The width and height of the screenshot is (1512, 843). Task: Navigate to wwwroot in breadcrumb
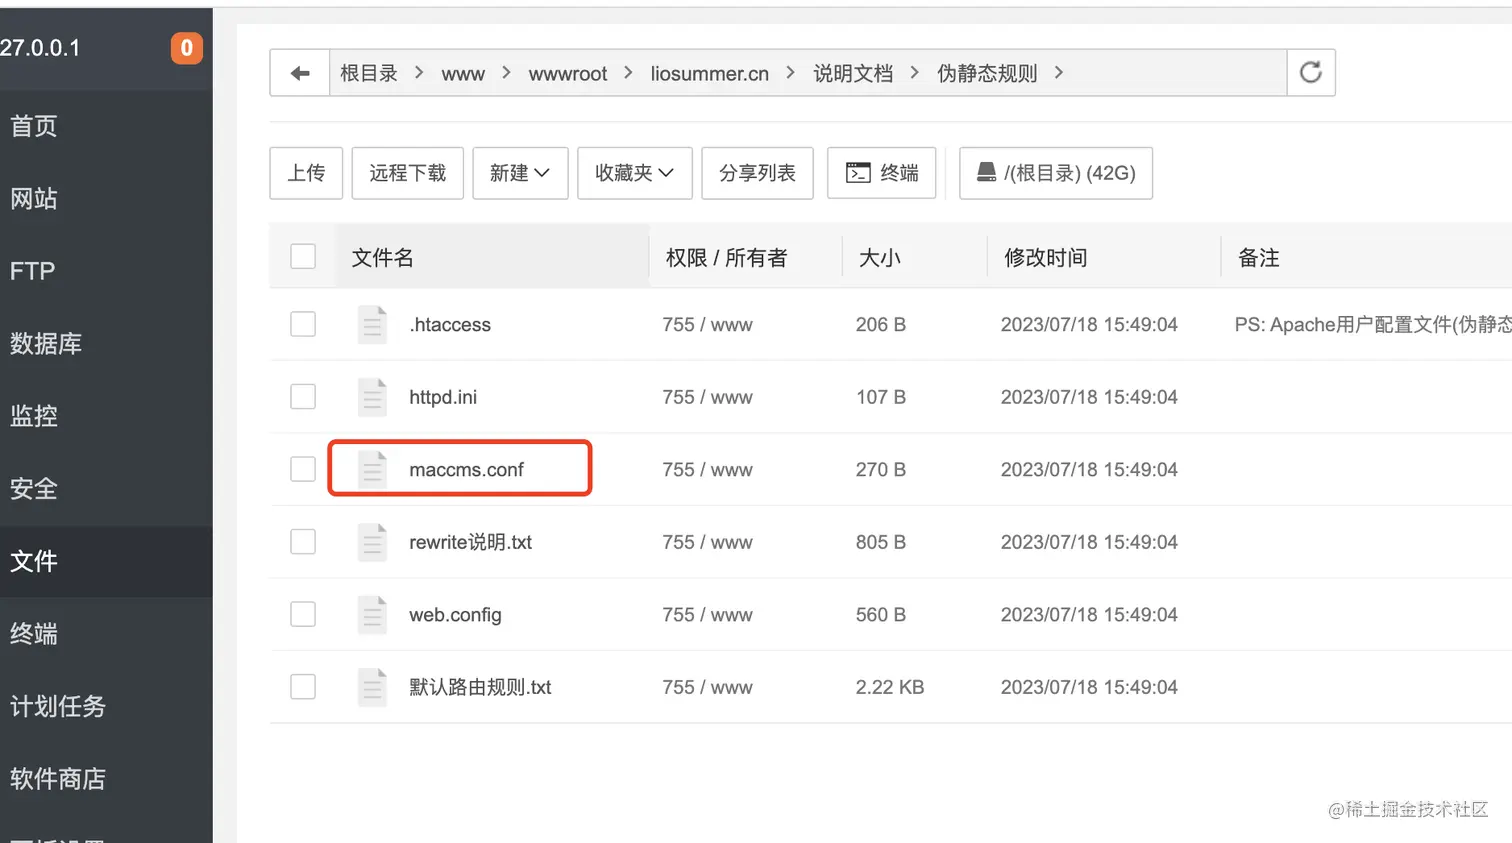point(568,74)
